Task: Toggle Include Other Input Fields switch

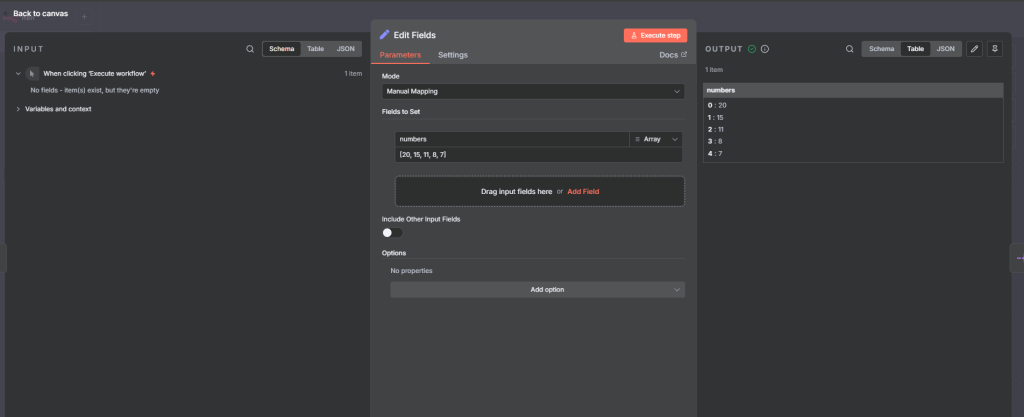Action: pos(392,232)
